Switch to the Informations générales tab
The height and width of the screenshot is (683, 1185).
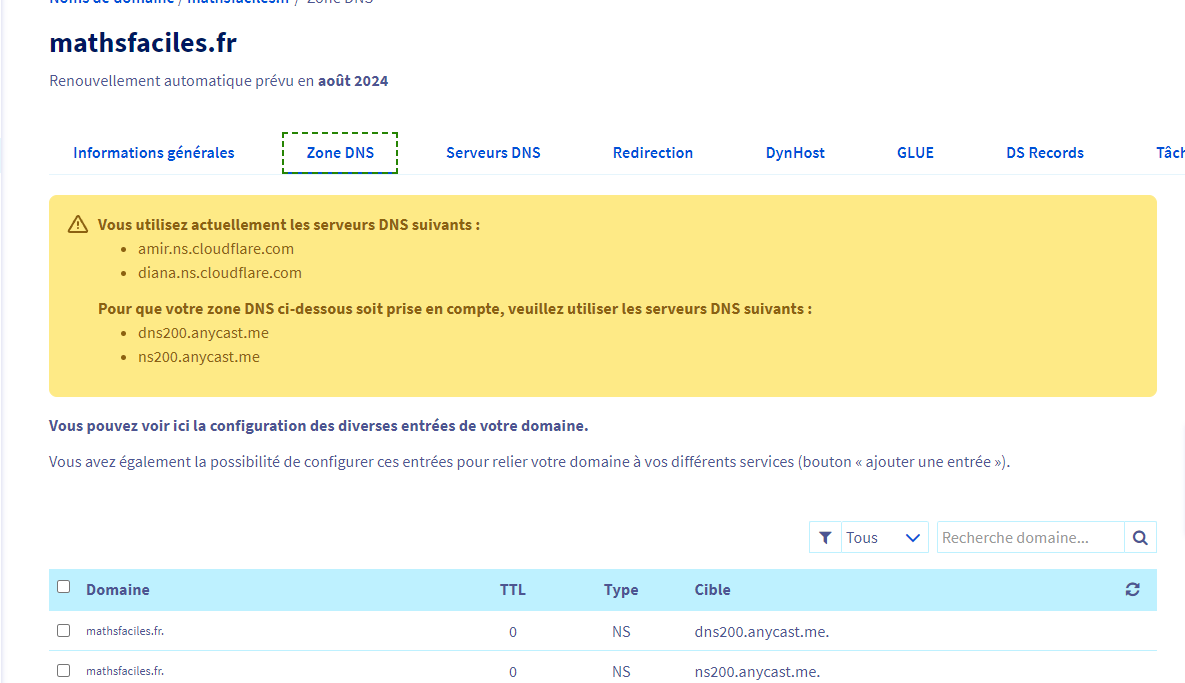pyautogui.click(x=154, y=153)
